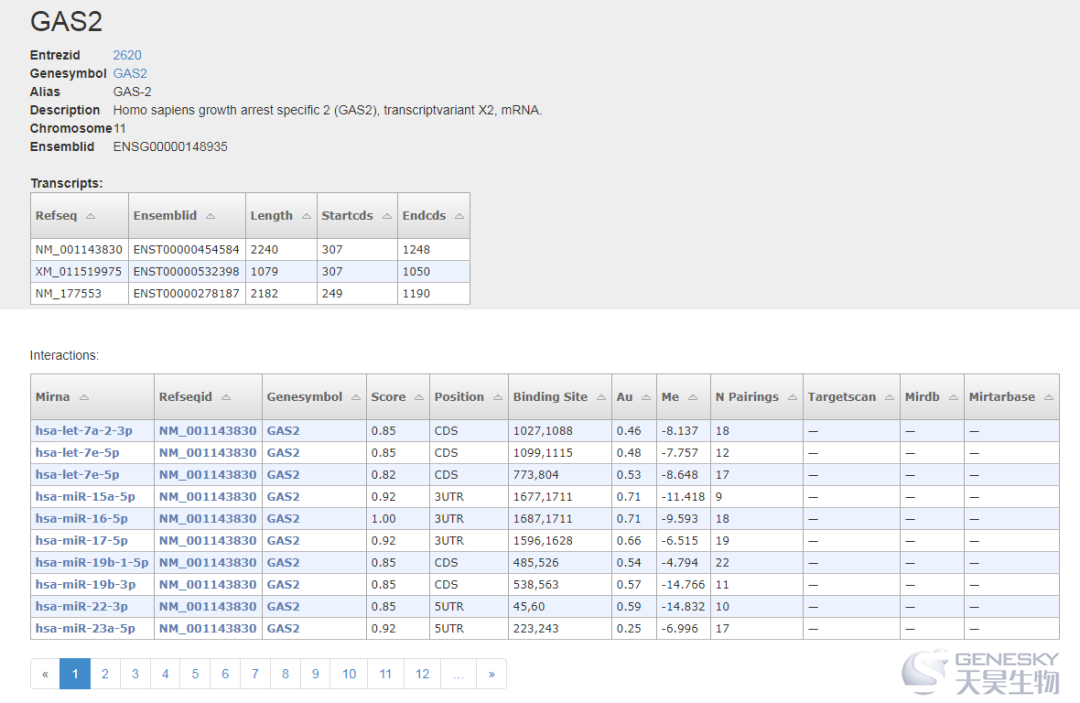The height and width of the screenshot is (703, 1080).
Task: Click the Startcds column sort arrow
Action: 386,216
